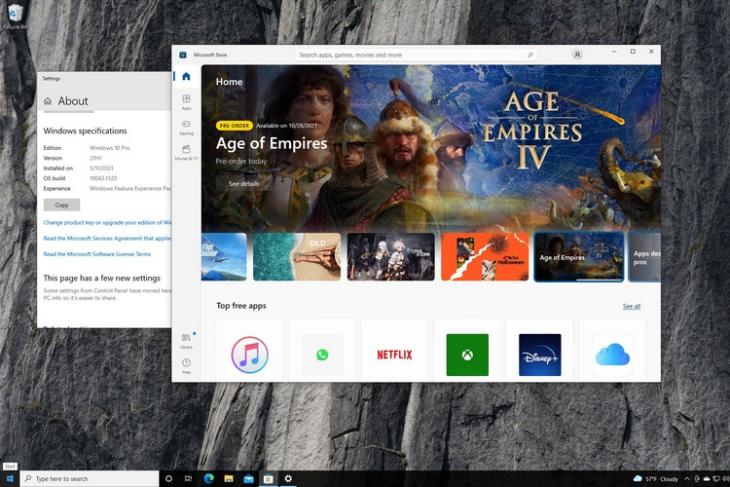Open the Gaming section in Store sidebar
The height and width of the screenshot is (487, 730).
(186, 127)
